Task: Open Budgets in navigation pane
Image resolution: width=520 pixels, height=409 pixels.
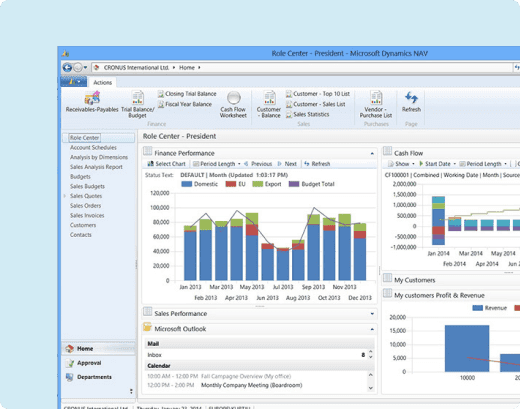Action: (x=80, y=176)
